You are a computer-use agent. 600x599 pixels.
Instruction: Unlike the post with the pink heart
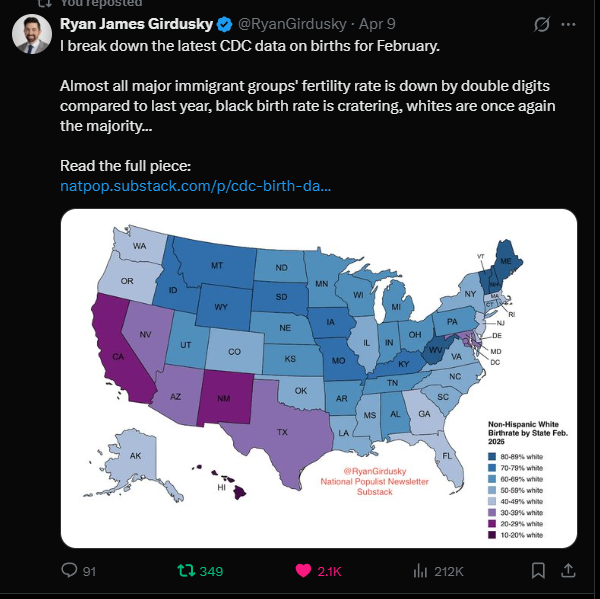click(x=304, y=570)
